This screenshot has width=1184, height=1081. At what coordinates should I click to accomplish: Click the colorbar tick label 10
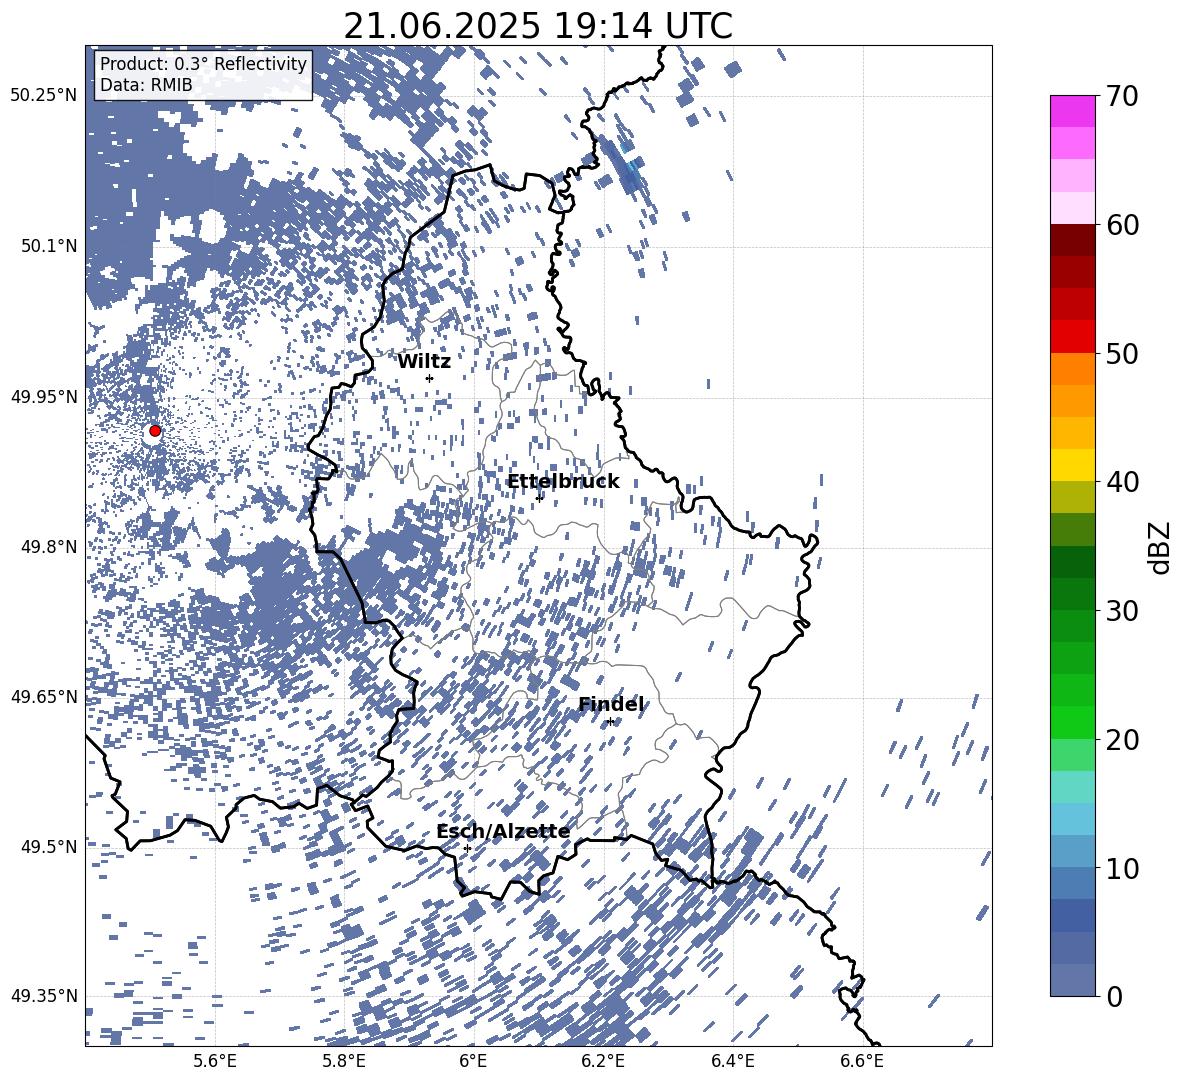[x=1123, y=868]
